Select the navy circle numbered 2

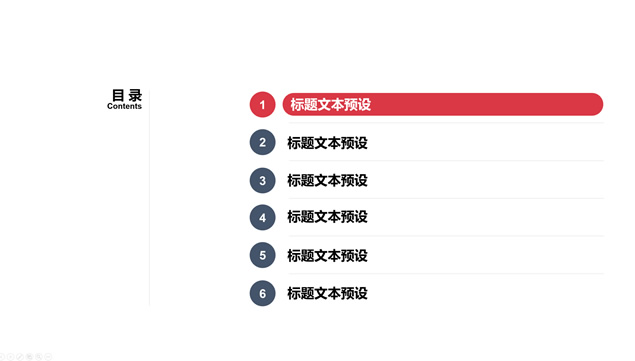[262, 142]
